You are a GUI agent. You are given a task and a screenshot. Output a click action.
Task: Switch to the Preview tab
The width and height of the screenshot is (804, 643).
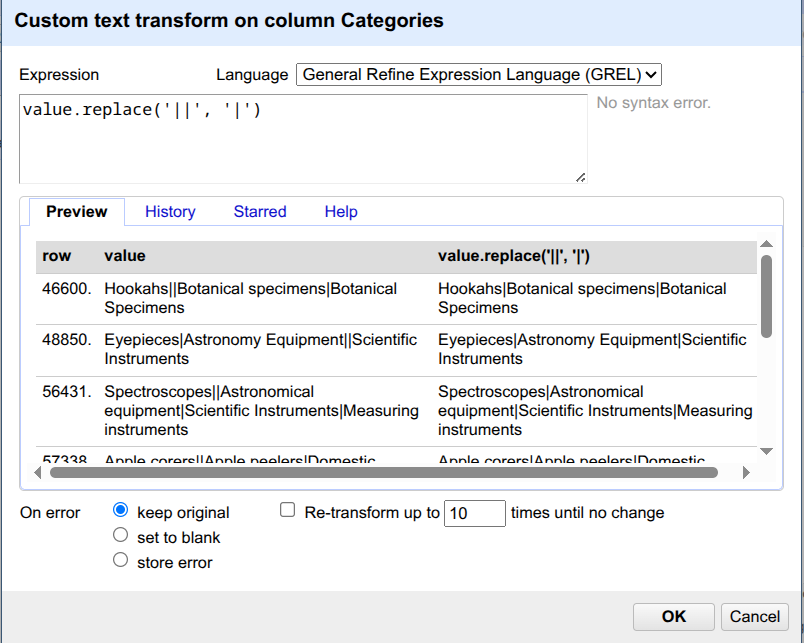76,211
